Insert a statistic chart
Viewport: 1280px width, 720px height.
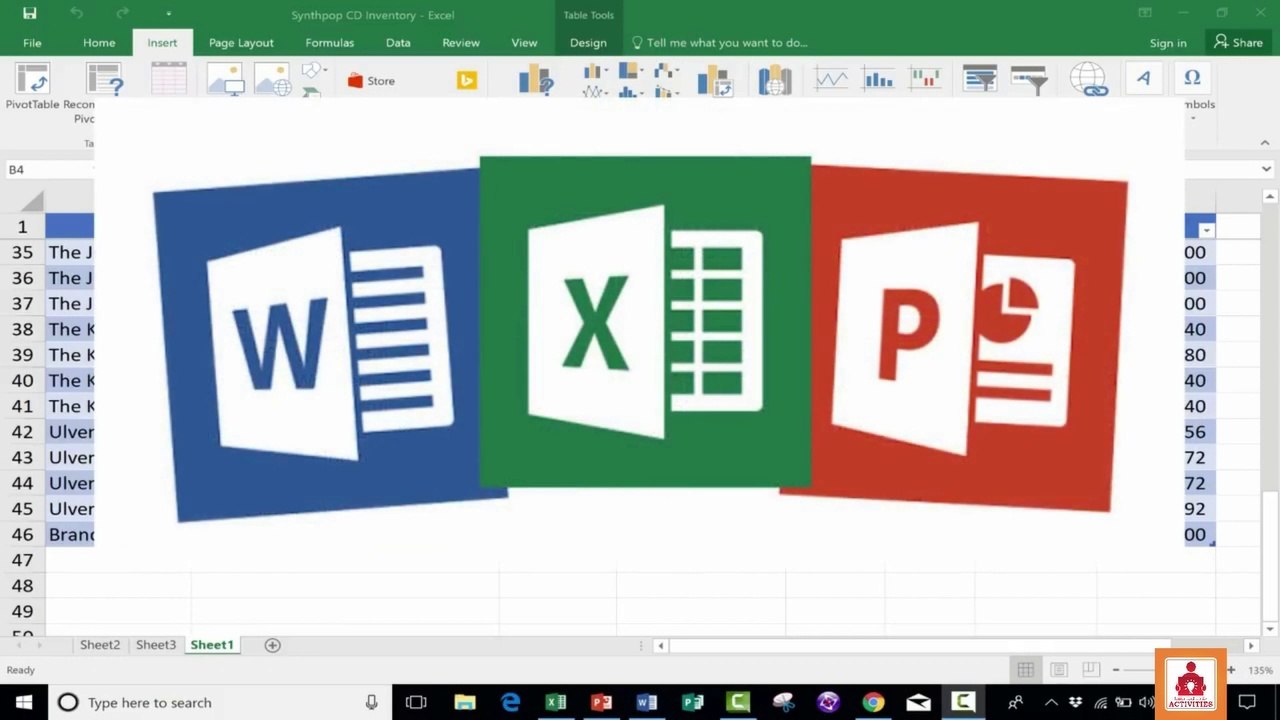630,91
